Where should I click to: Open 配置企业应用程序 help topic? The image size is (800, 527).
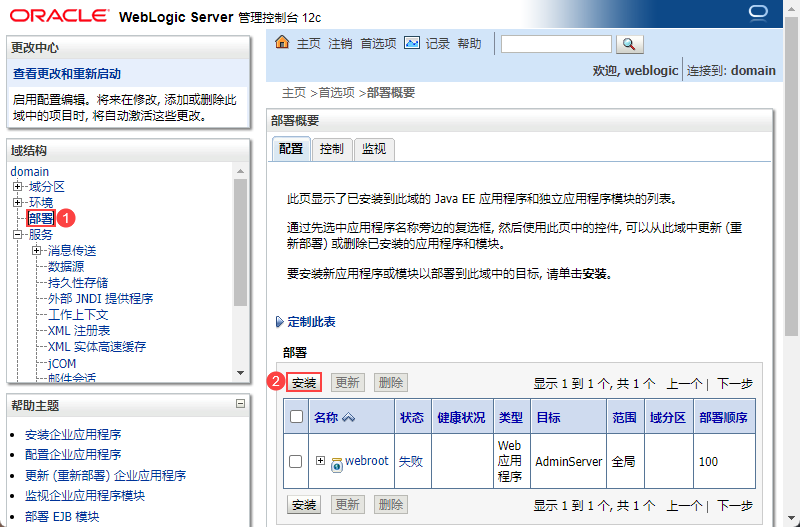point(73,455)
